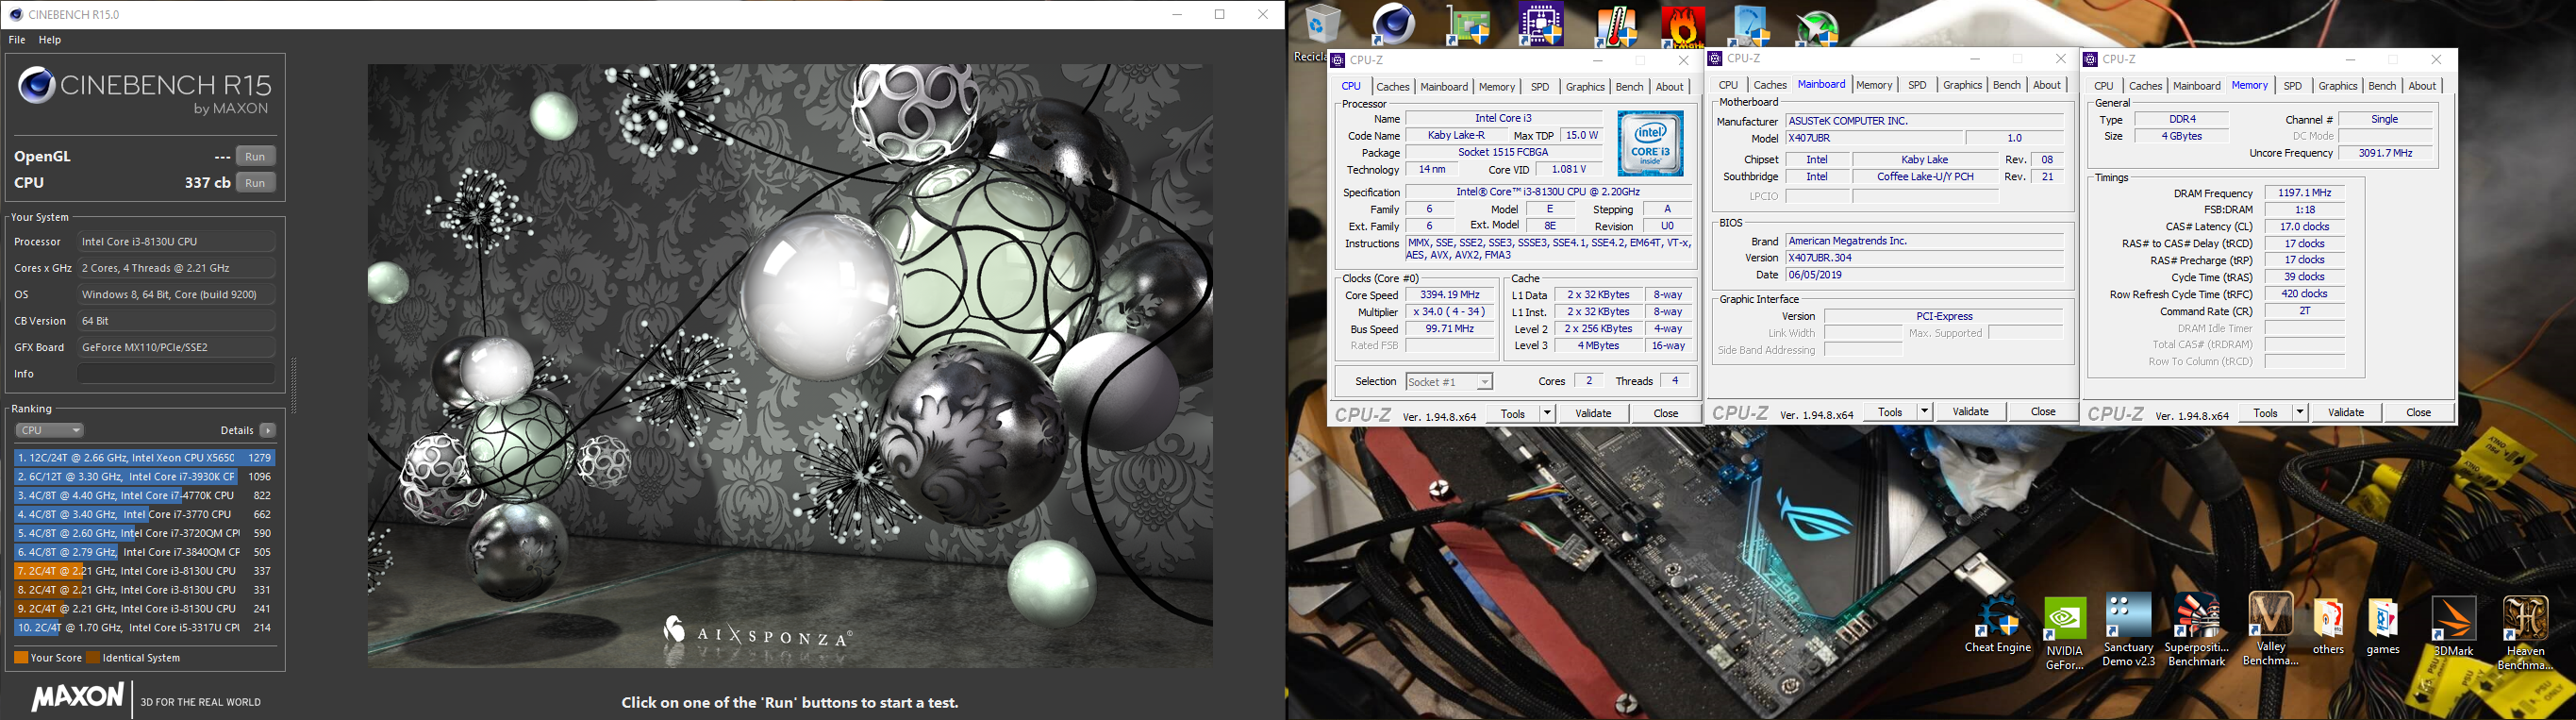Open the purple CPU chip desktop shortcut
2576x720 pixels.
pyautogui.click(x=1541, y=24)
